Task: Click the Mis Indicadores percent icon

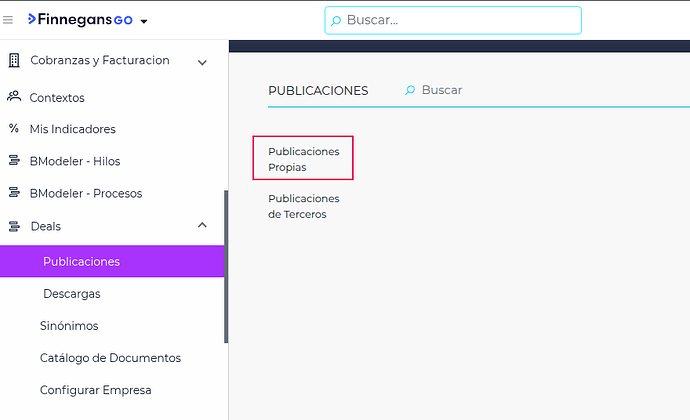Action: [x=14, y=129]
